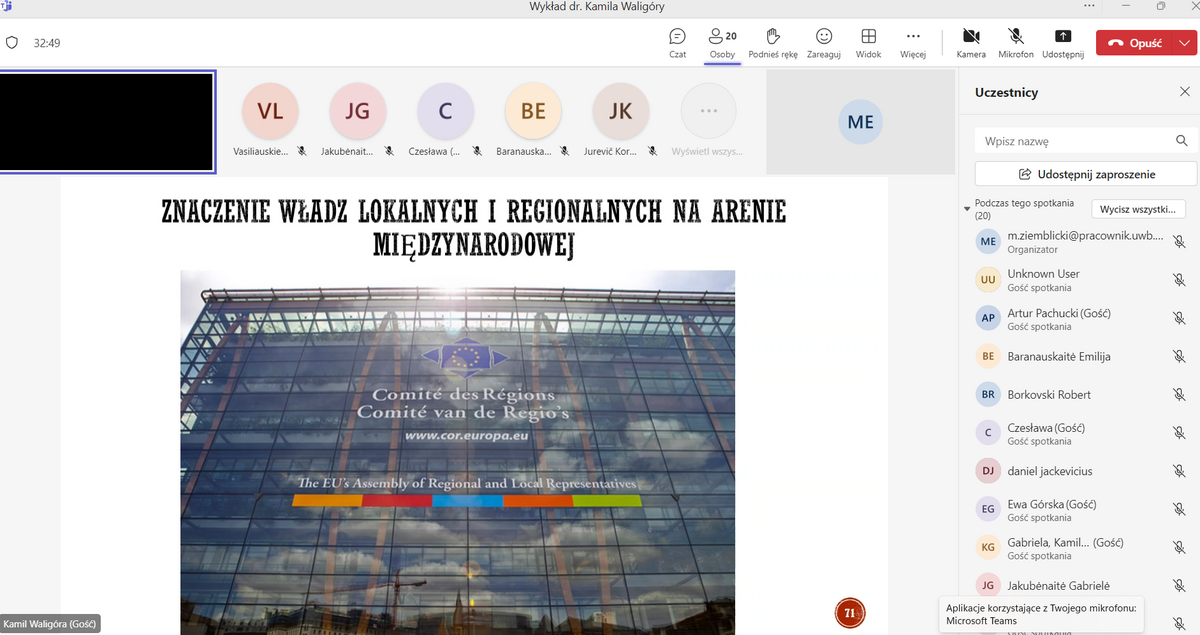
Task: Click the mic icon for Jakubėnaitė Gabrielė
Action: pyautogui.click(x=1179, y=585)
